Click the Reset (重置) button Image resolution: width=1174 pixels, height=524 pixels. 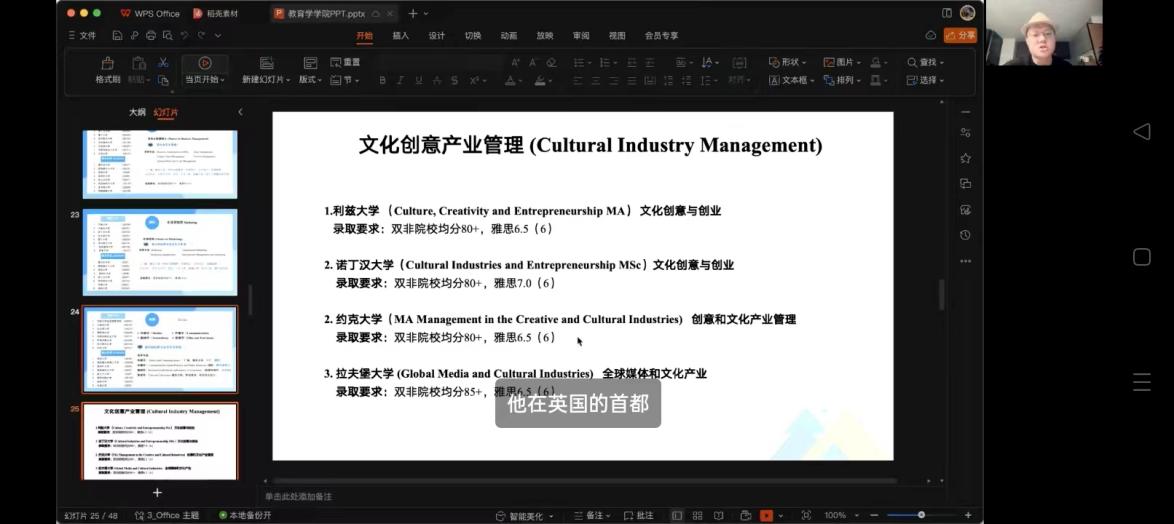click(345, 62)
